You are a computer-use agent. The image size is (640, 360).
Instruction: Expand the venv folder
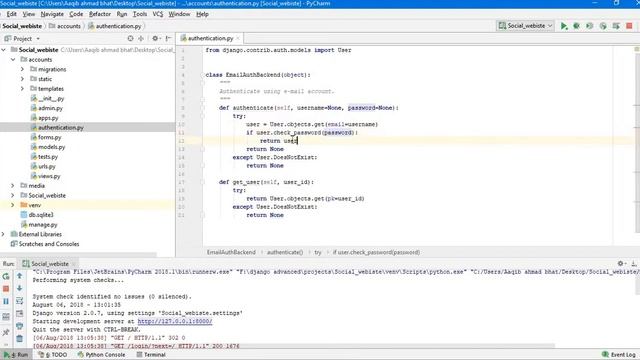13,205
